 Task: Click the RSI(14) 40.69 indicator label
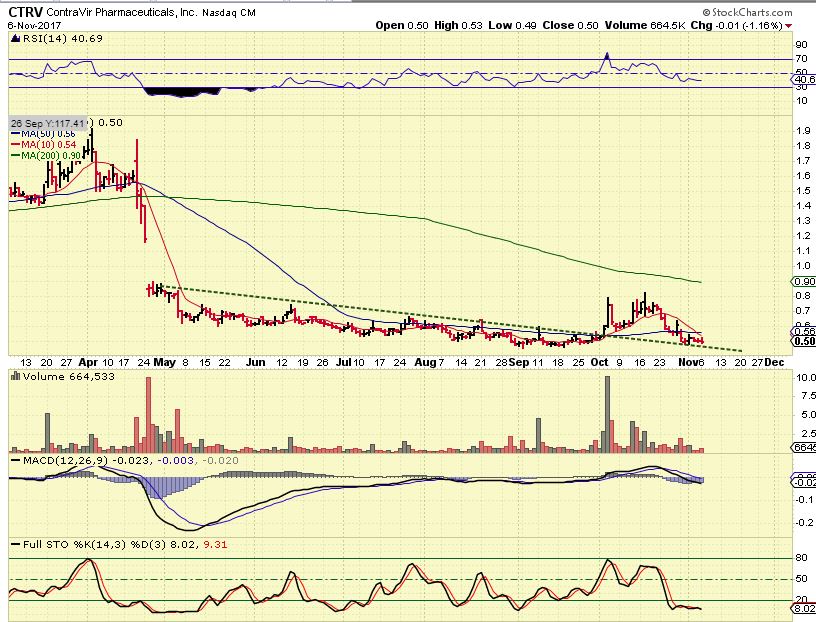(63, 38)
